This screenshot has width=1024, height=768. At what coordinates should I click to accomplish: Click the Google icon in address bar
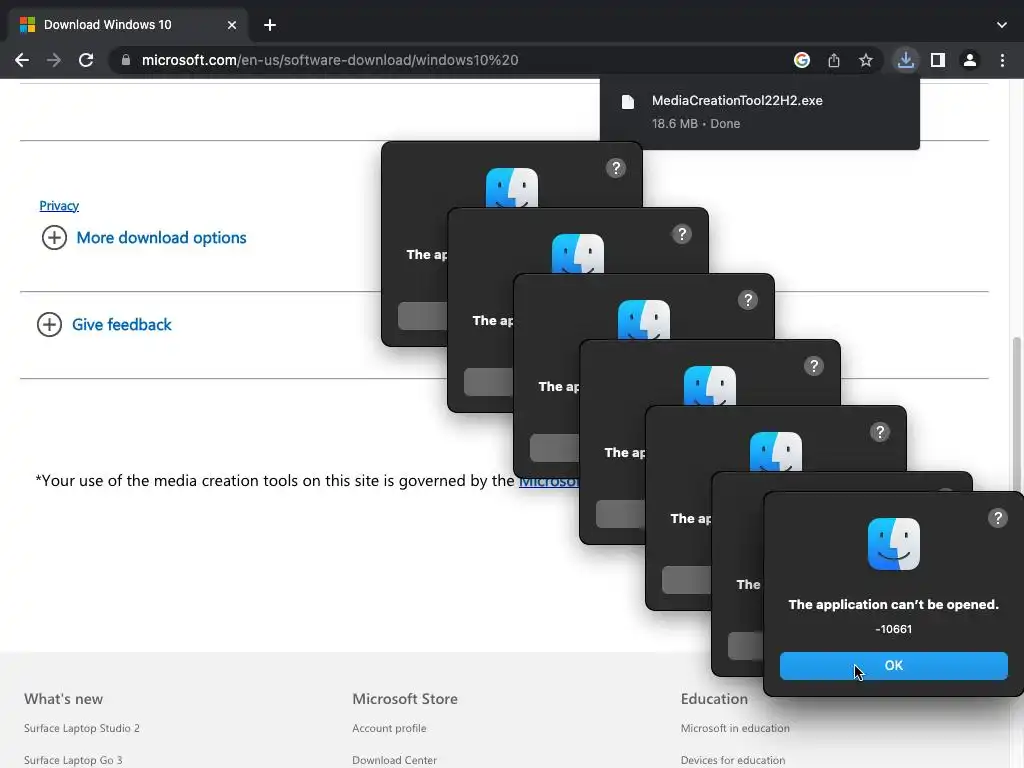[x=802, y=60]
